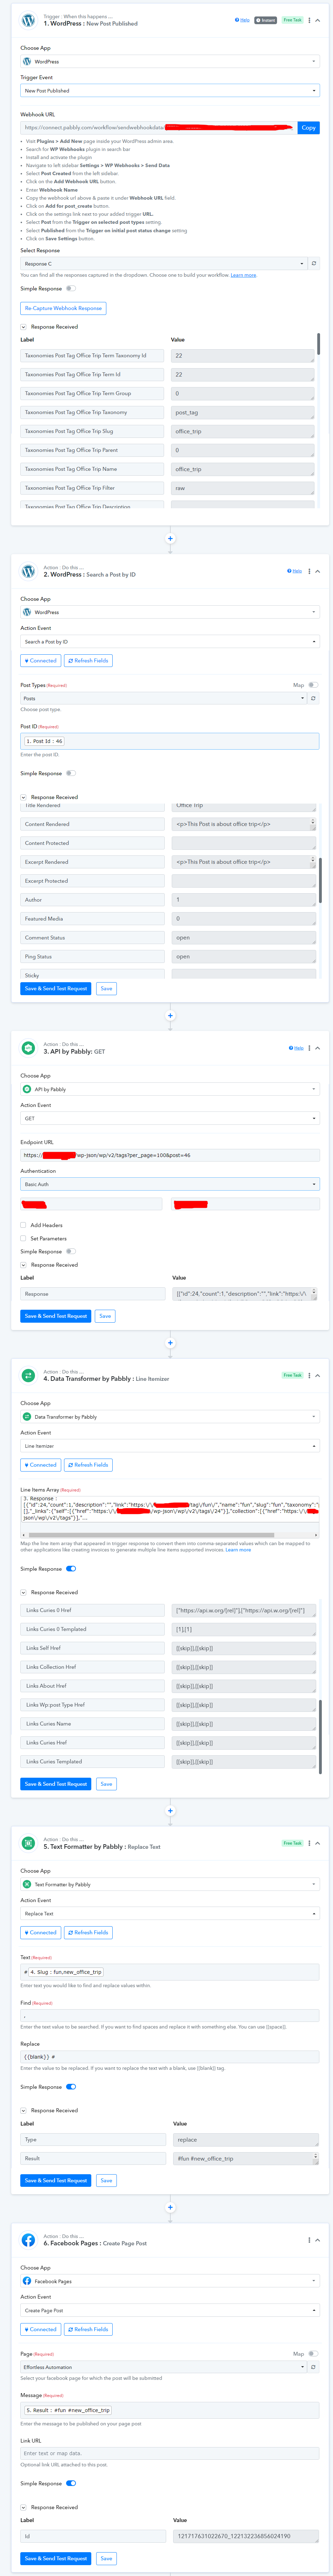Click Save button in API by Pabbly step
Viewport: 333px width, 2576px height.
point(105,1316)
